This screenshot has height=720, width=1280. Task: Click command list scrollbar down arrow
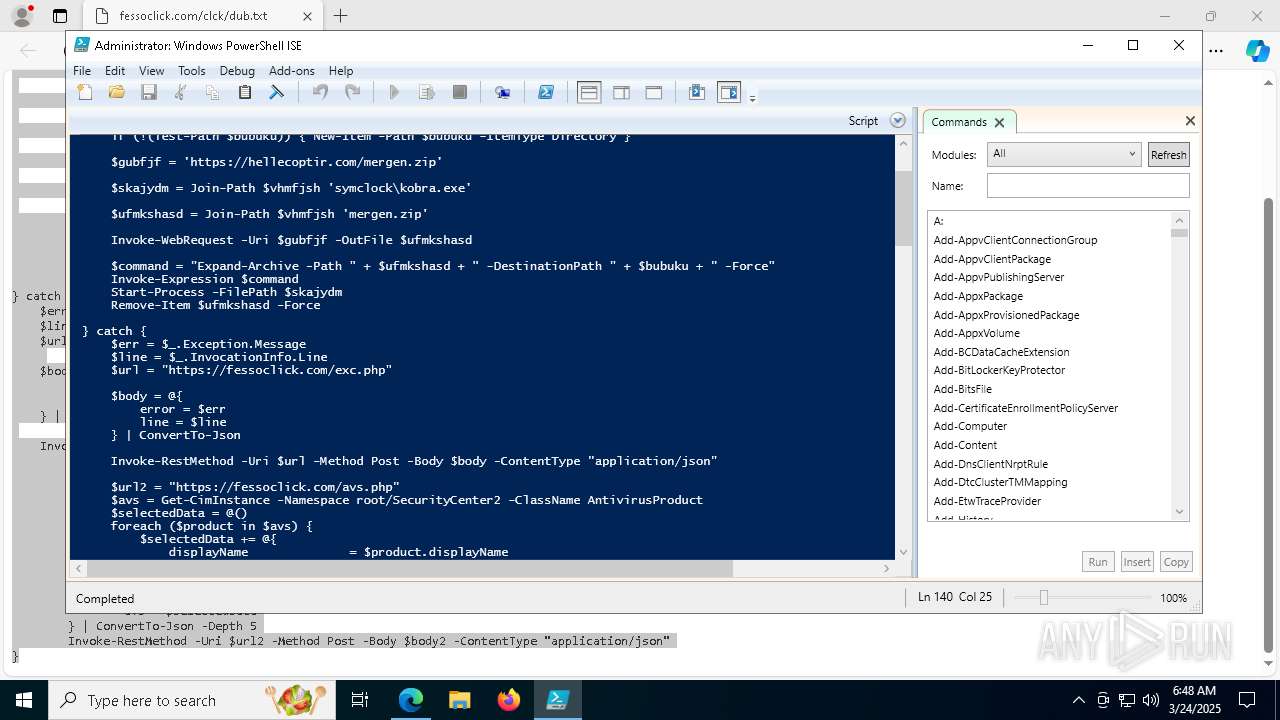[1179, 512]
